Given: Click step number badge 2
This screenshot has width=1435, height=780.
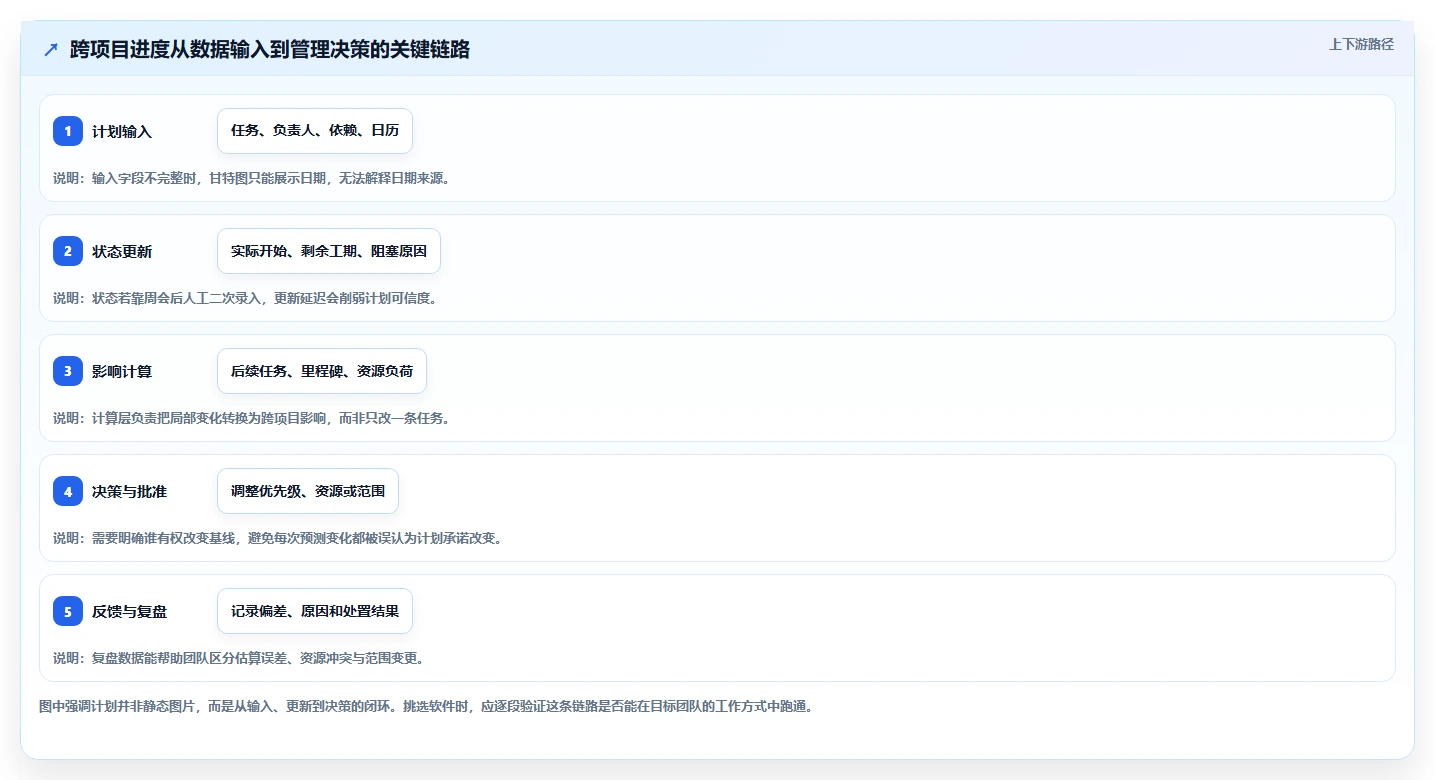Looking at the screenshot, I should (x=68, y=251).
